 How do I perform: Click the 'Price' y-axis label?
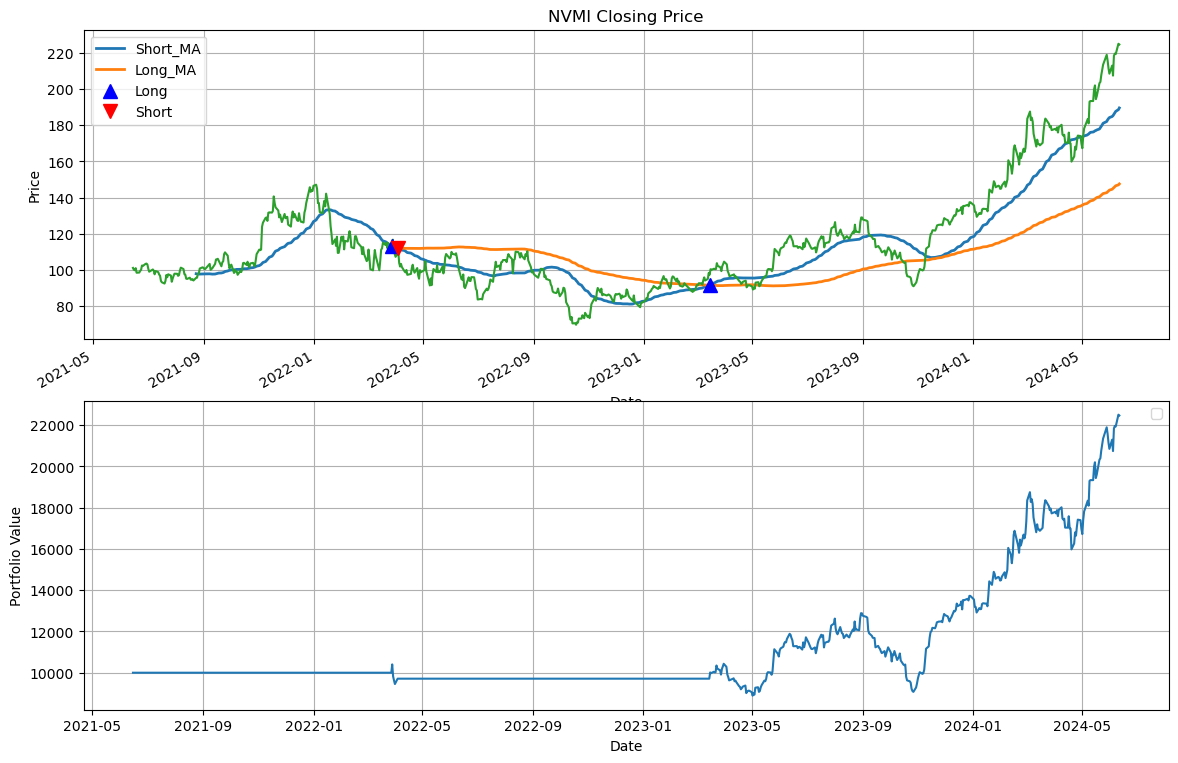[35, 187]
